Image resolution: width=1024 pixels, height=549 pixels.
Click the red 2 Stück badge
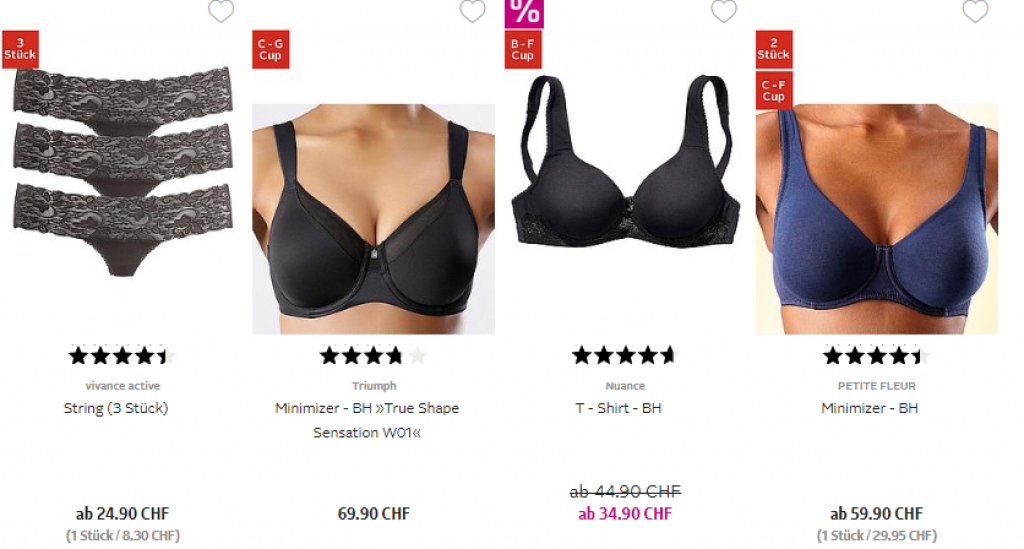(774, 49)
